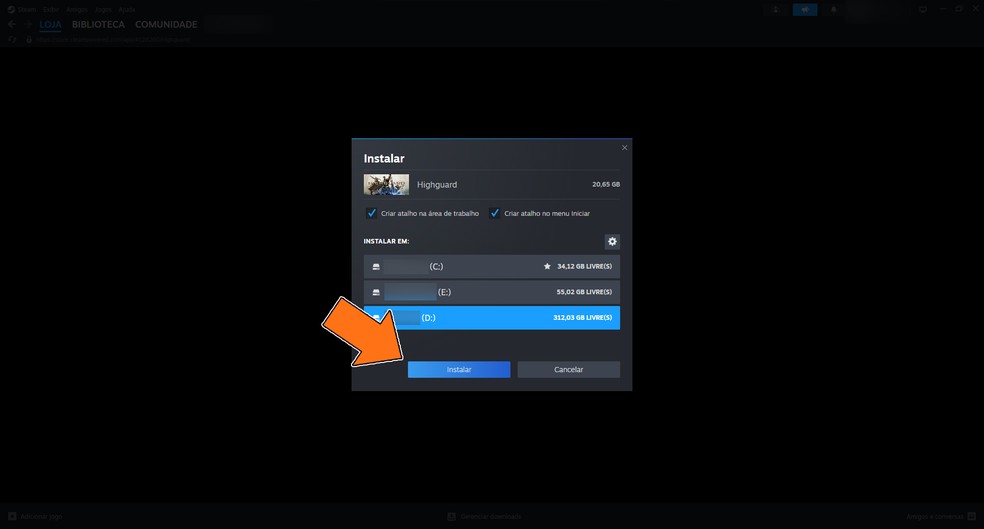Viewport: 984px width, 529px height.
Task: Click the blue announcements megaphone button
Action: coord(805,9)
